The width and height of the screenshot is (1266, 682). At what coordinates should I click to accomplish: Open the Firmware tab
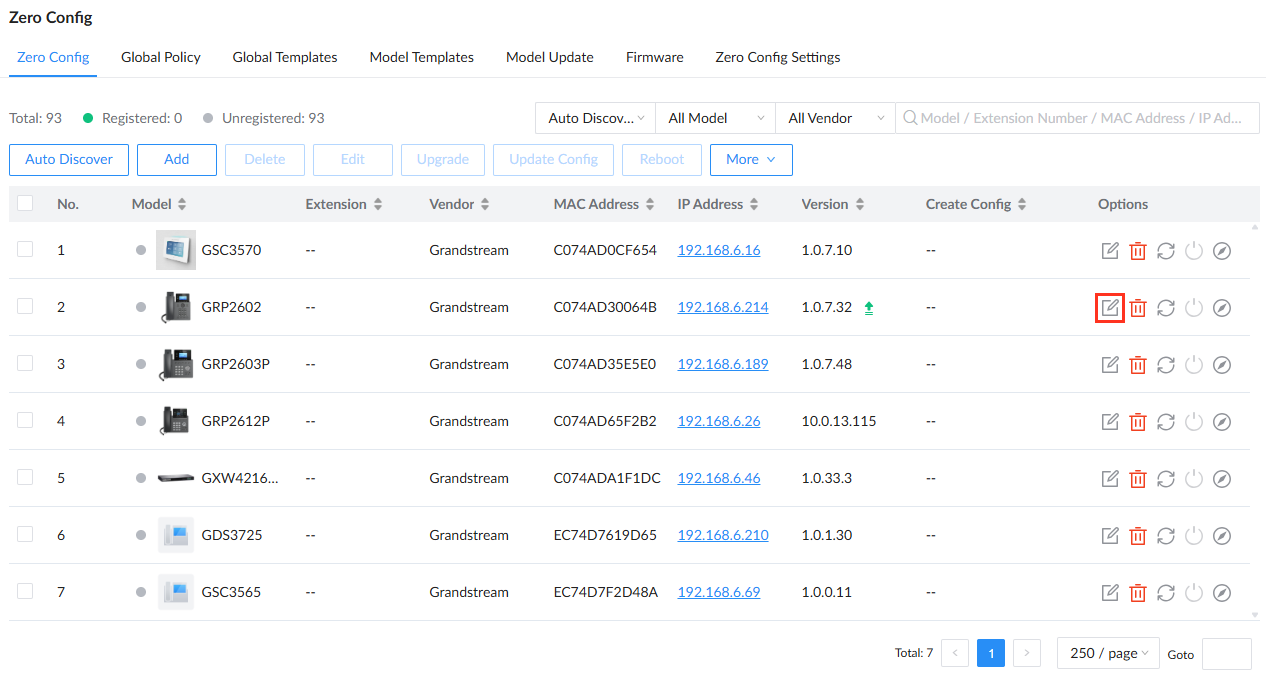click(655, 57)
